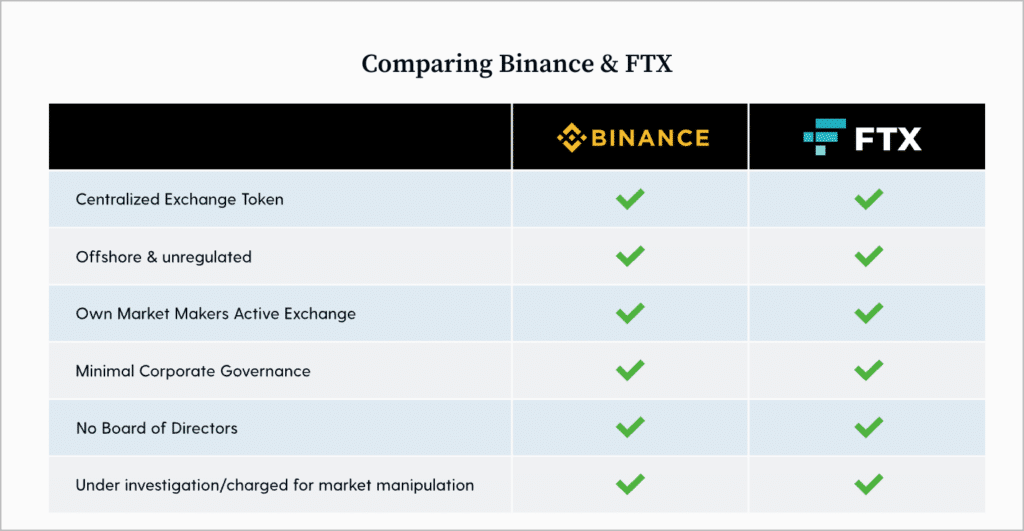Click Binance checkmark for Own Market Makers

(630, 313)
